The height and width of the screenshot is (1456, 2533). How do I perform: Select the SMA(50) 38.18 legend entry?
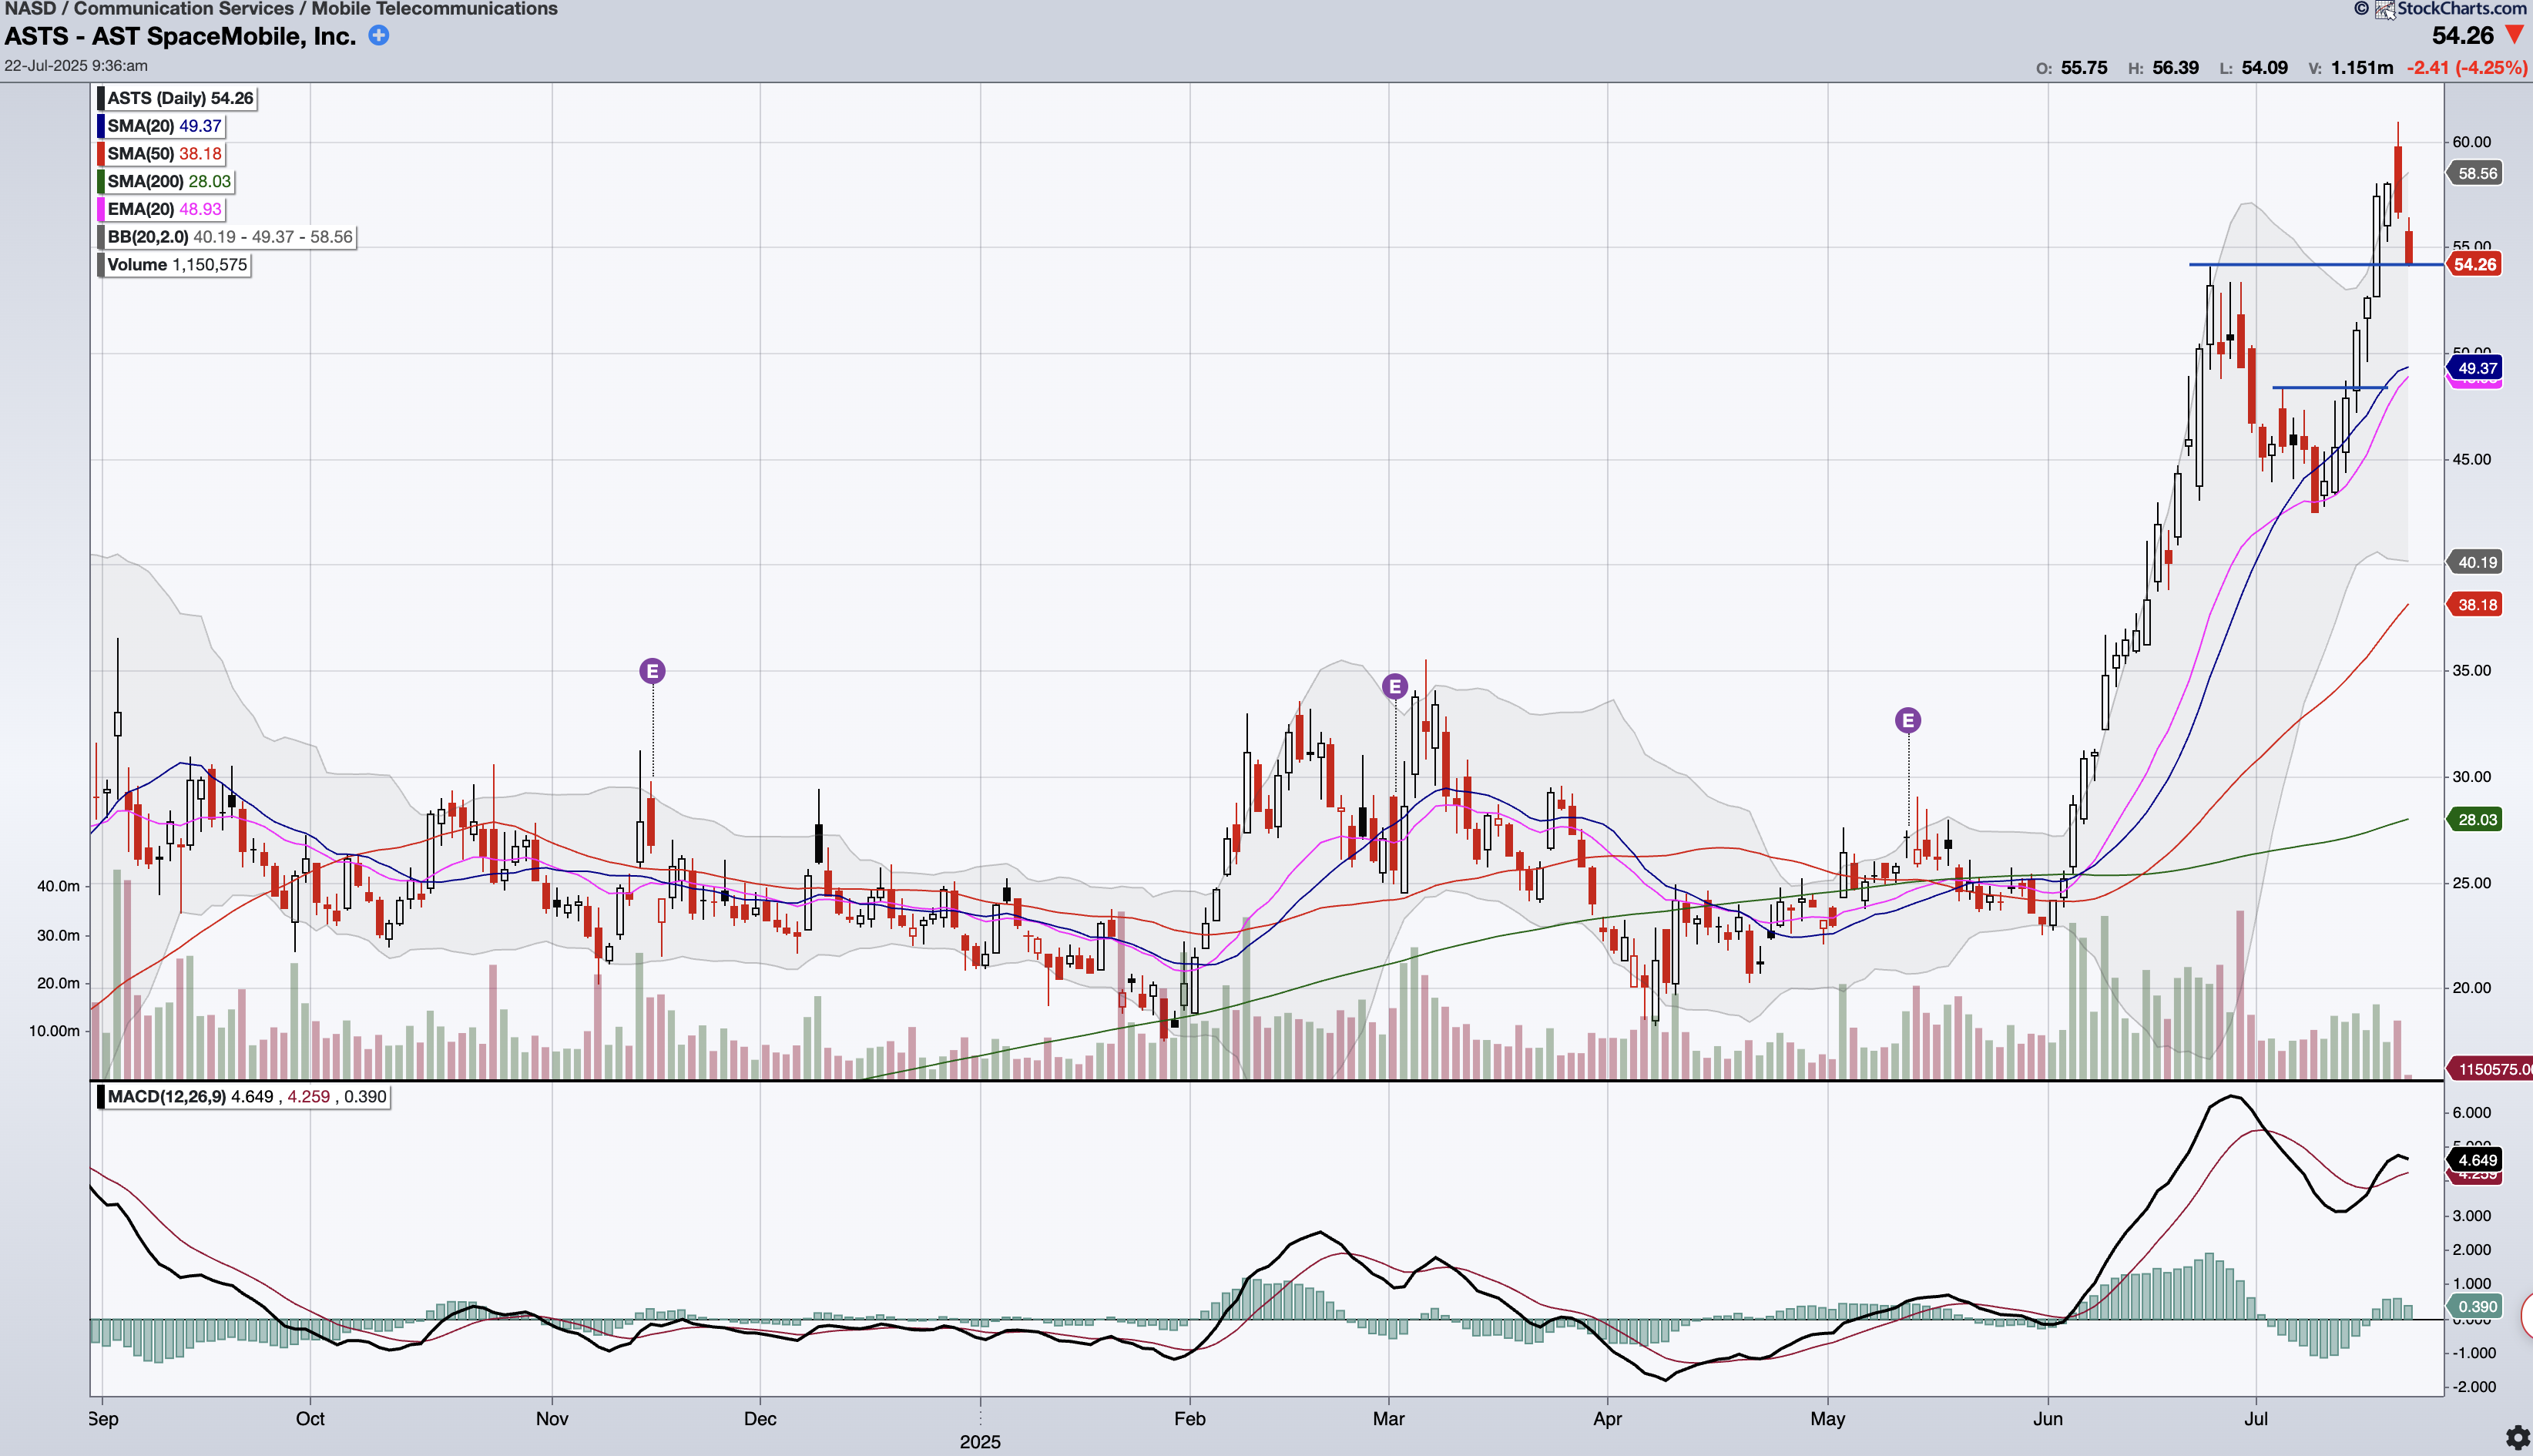(x=164, y=154)
